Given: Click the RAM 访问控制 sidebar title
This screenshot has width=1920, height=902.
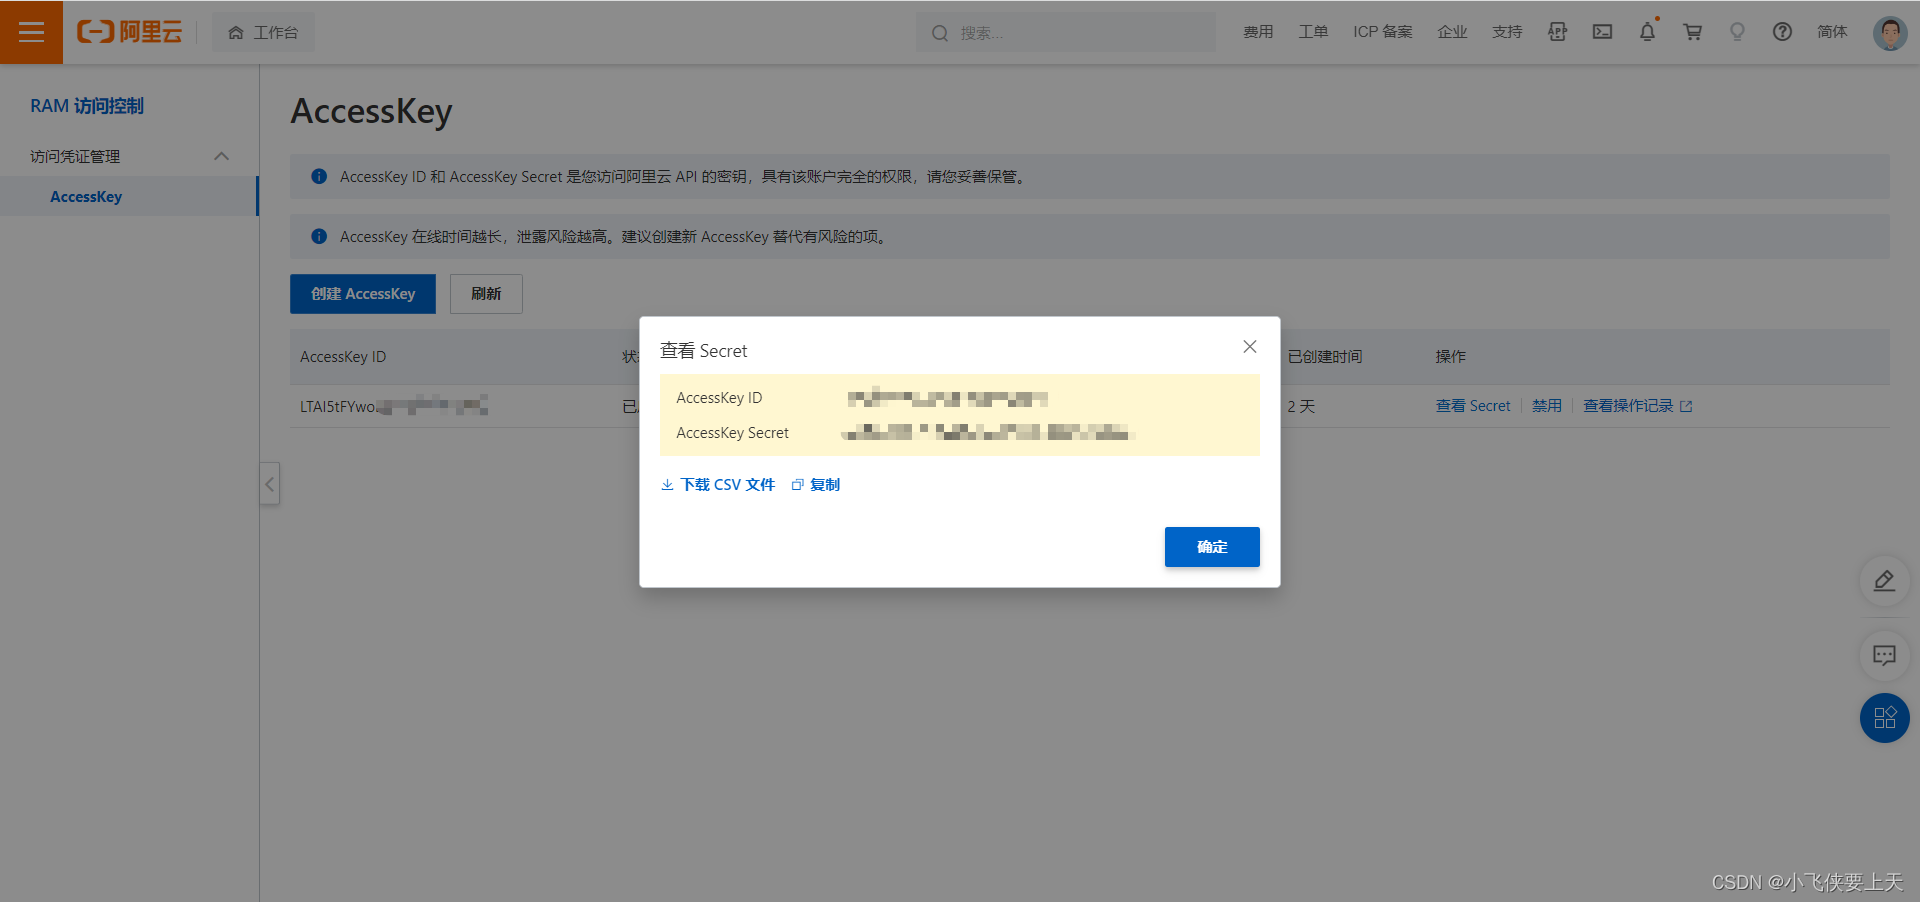Looking at the screenshot, I should click(87, 106).
